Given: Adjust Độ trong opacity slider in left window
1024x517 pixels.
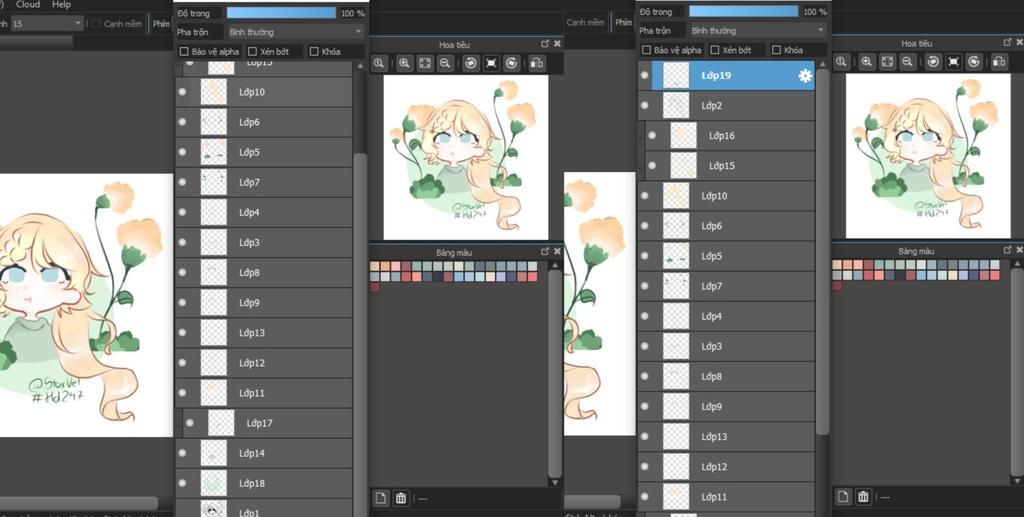Looking at the screenshot, I should [x=281, y=13].
